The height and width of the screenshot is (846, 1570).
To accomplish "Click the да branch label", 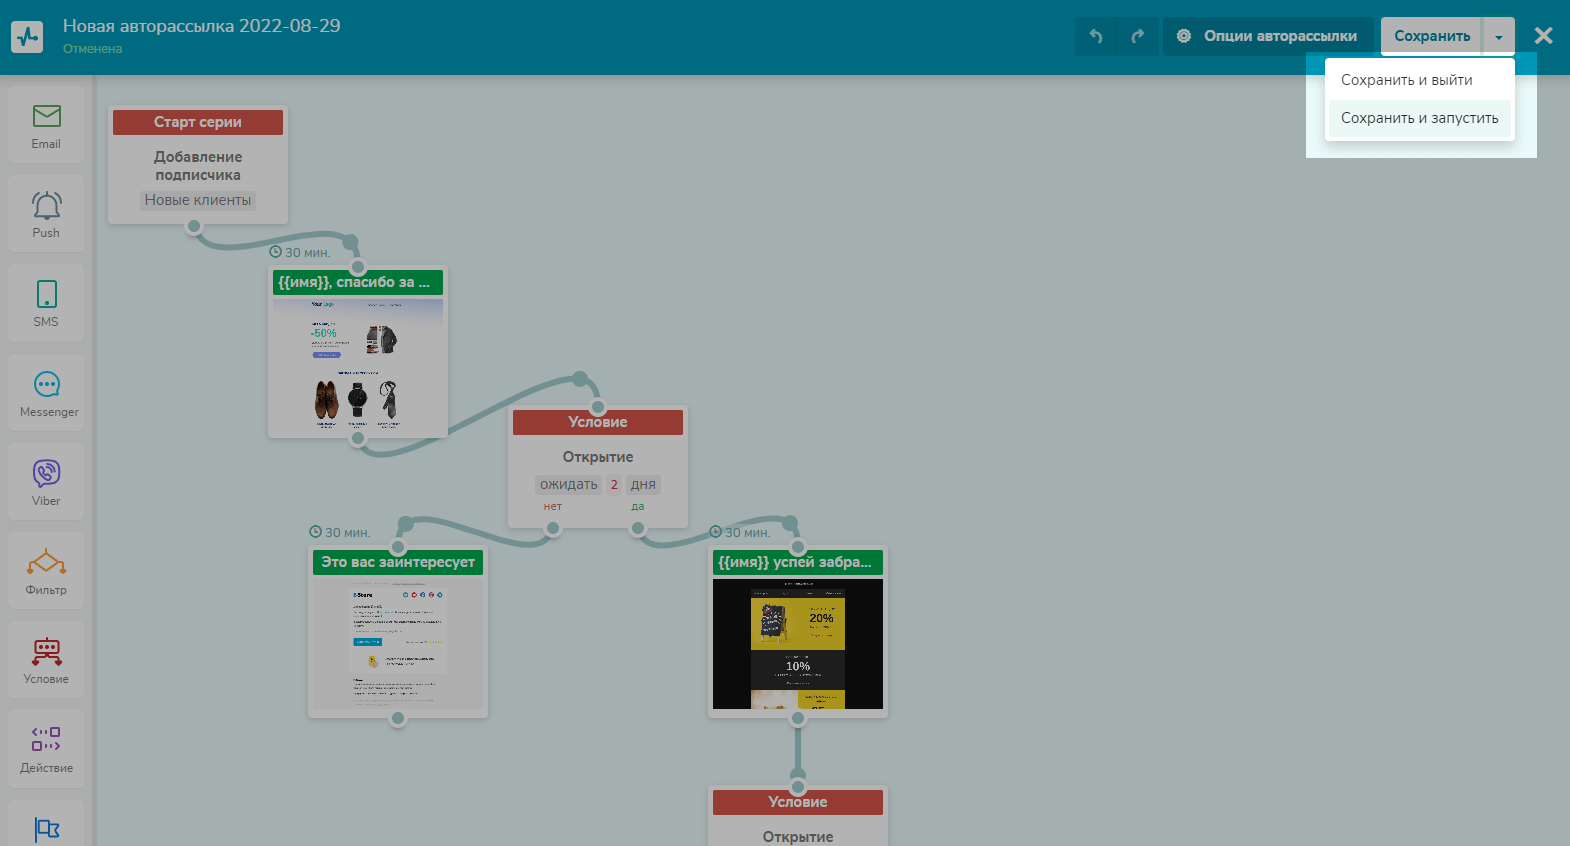I will tap(638, 507).
